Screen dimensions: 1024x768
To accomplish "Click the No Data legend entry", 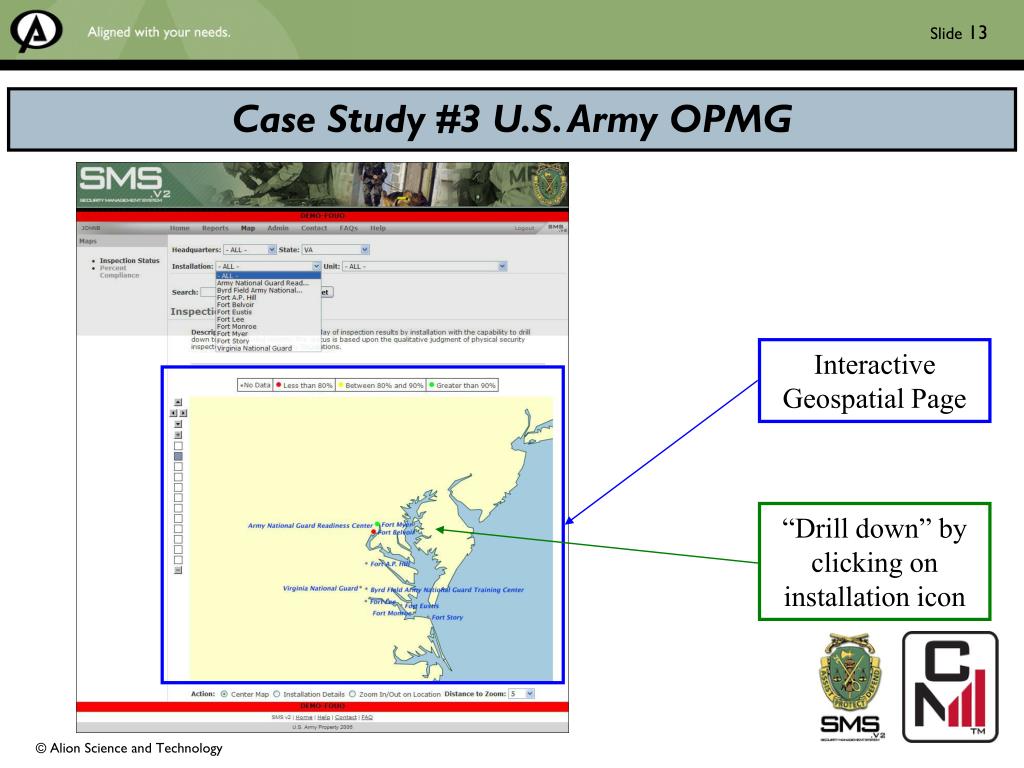I will (255, 385).
